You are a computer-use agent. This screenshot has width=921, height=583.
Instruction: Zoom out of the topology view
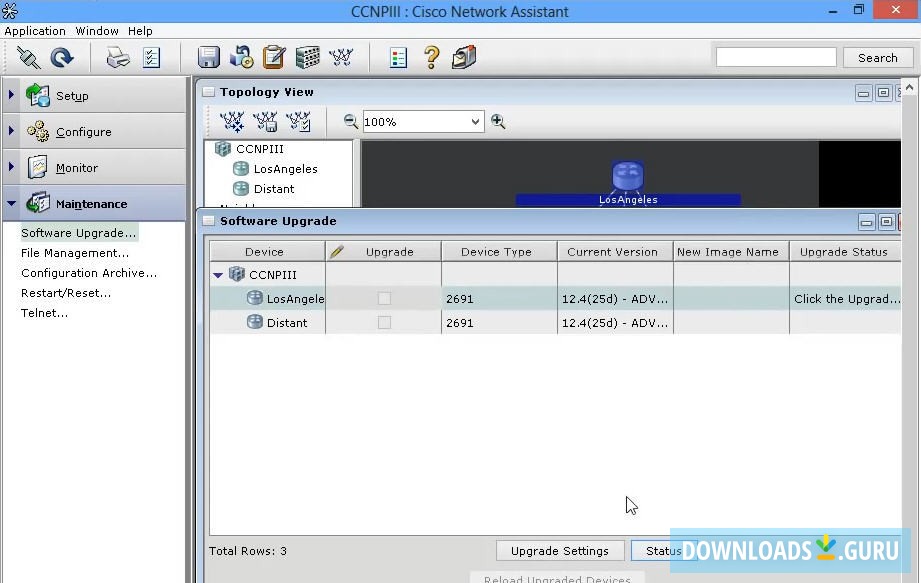coord(351,122)
